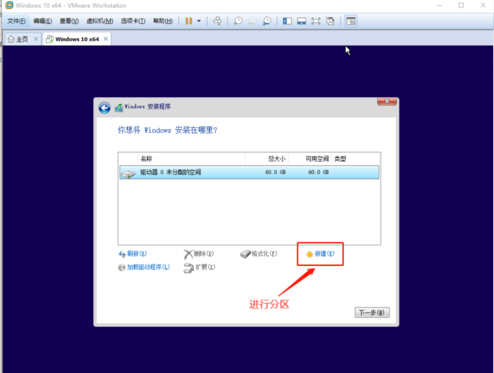
Task: Open the 文件(F) menu
Action: point(16,21)
